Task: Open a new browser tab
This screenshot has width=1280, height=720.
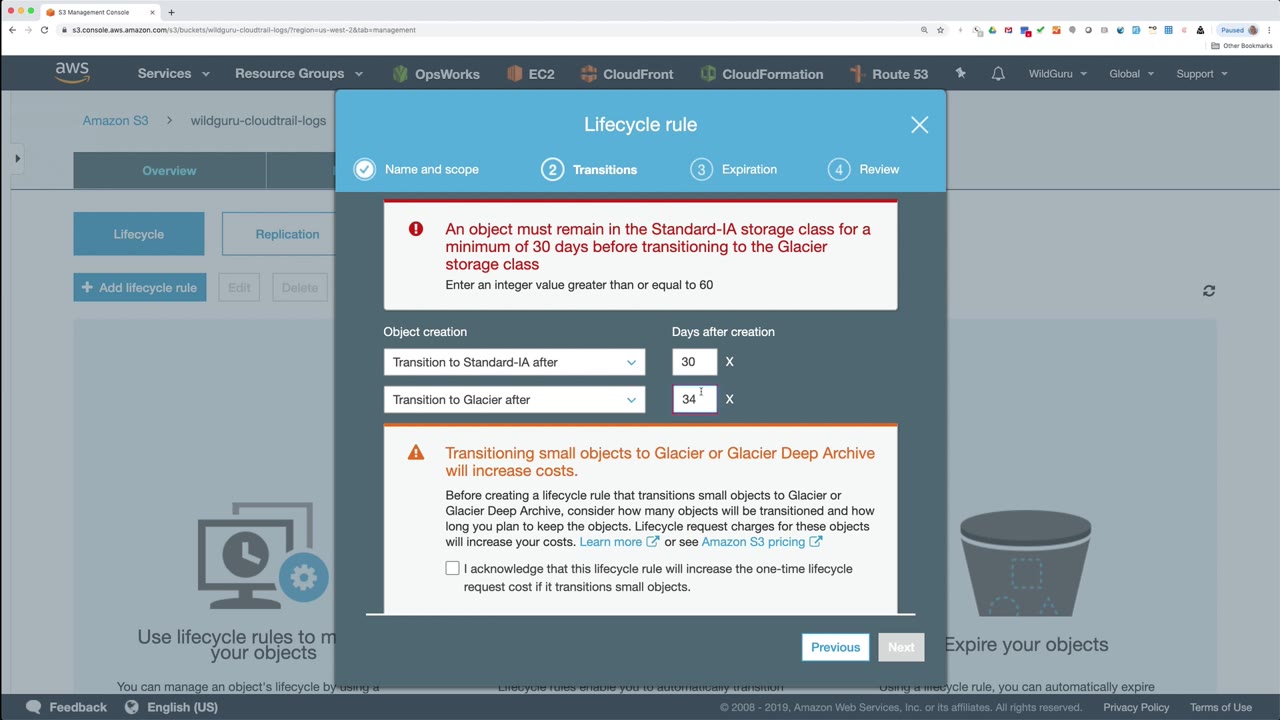Action: click(171, 12)
